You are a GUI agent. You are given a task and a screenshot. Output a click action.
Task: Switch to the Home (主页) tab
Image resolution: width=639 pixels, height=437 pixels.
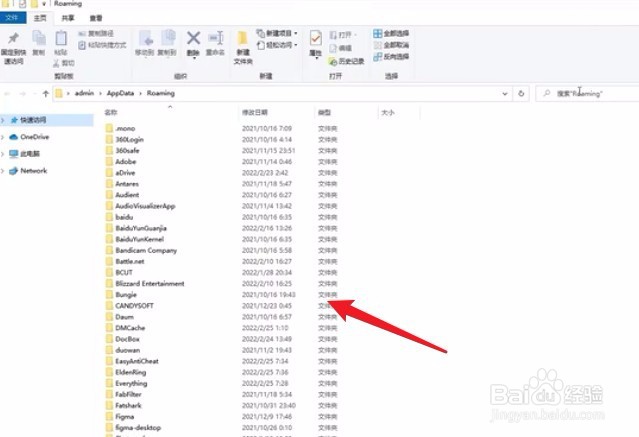click(40, 18)
